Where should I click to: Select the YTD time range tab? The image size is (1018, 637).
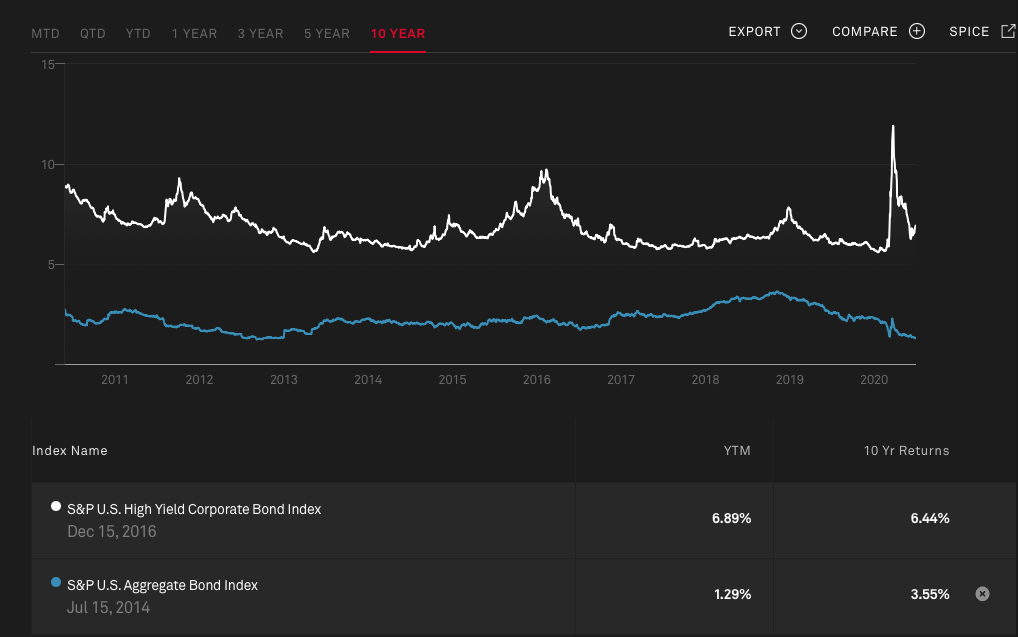[138, 34]
